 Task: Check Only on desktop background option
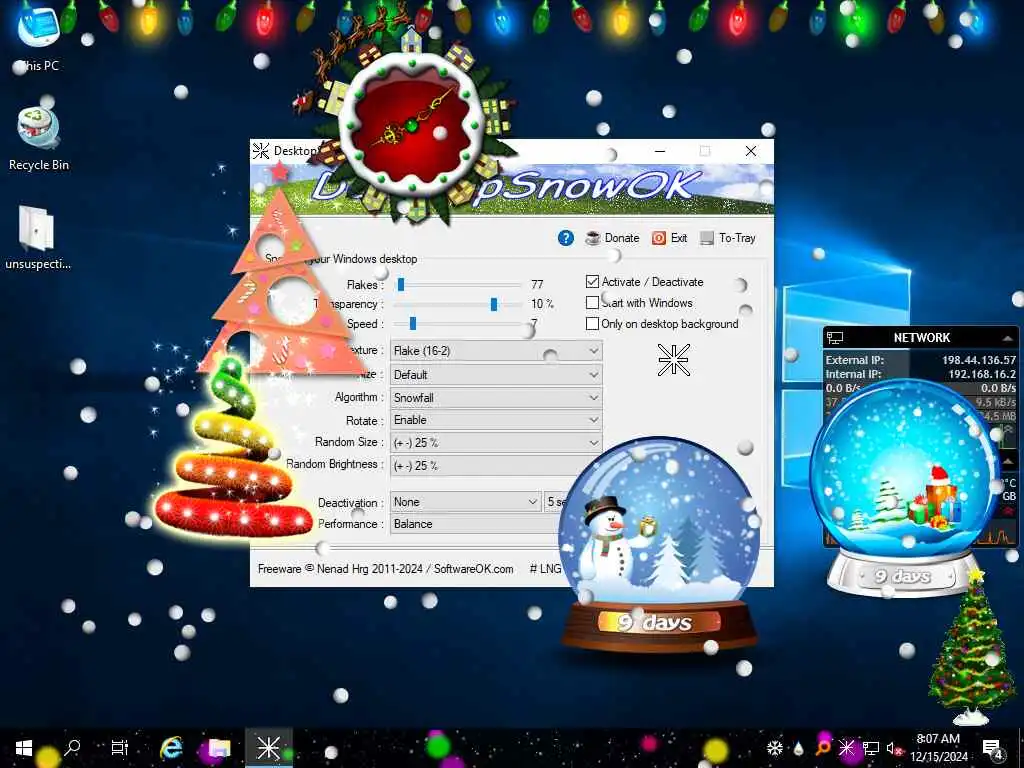[x=592, y=323]
